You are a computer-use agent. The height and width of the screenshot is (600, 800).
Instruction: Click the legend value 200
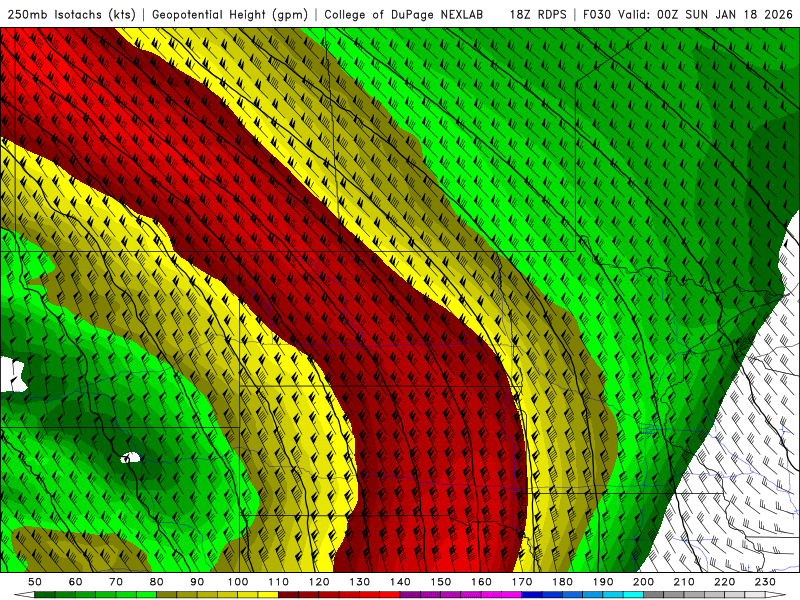643,582
